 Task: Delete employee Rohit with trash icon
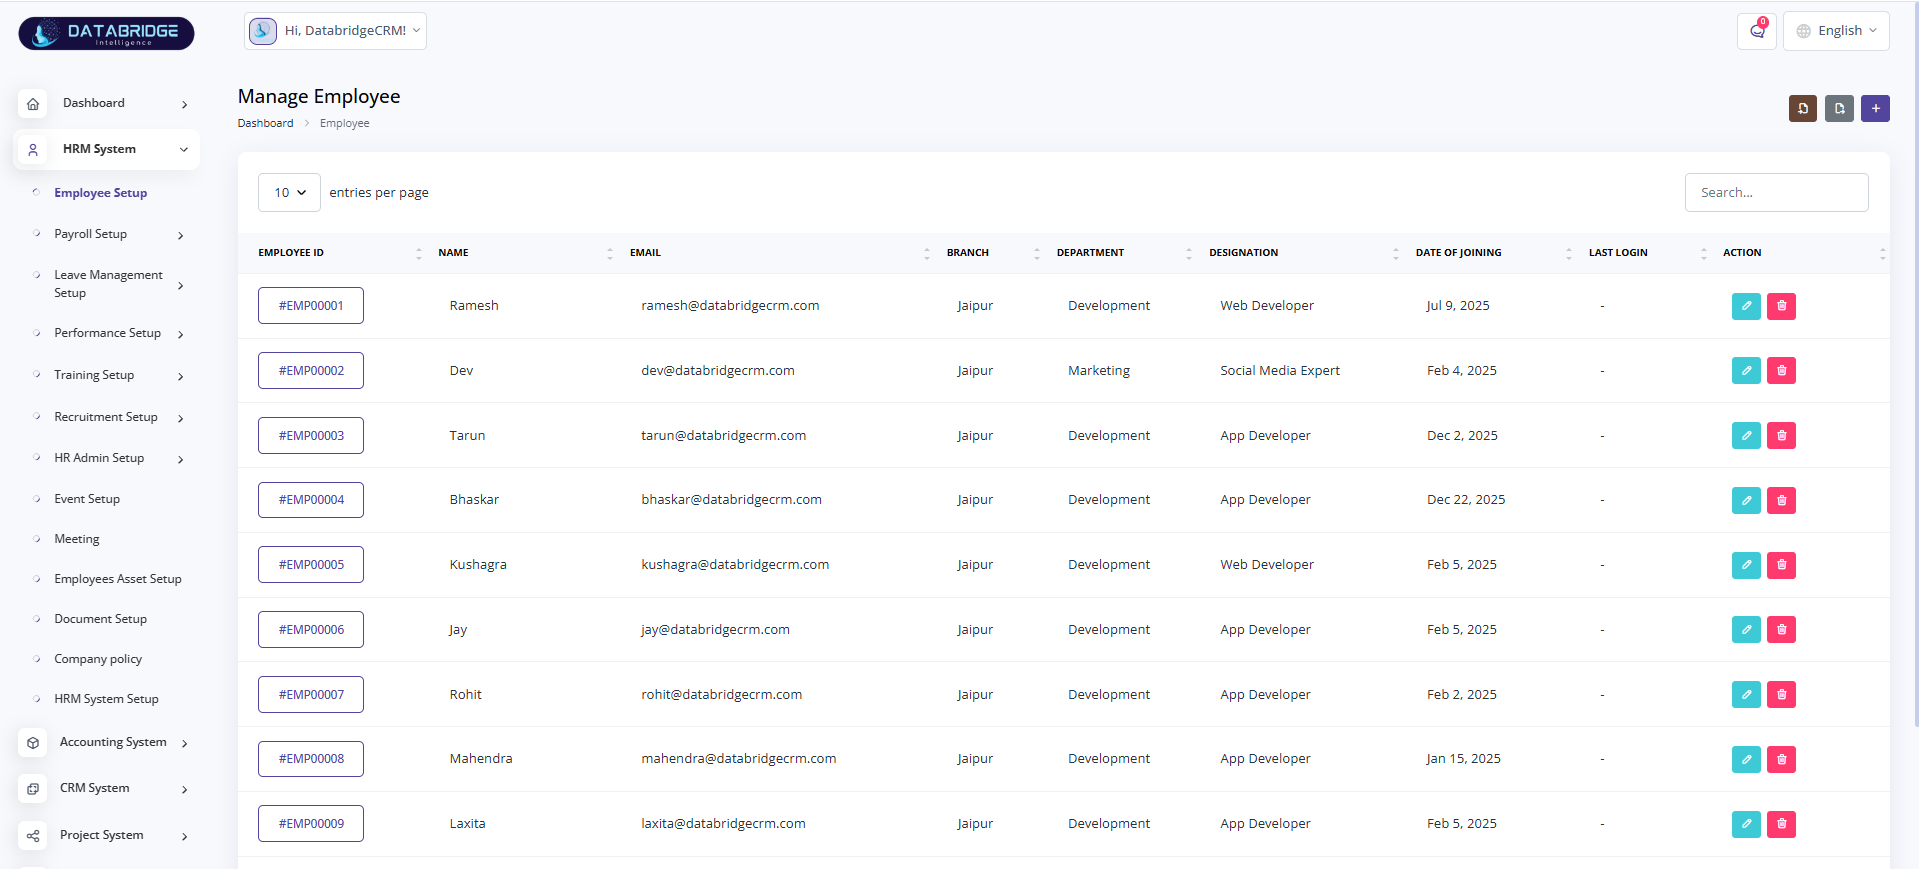point(1782,695)
